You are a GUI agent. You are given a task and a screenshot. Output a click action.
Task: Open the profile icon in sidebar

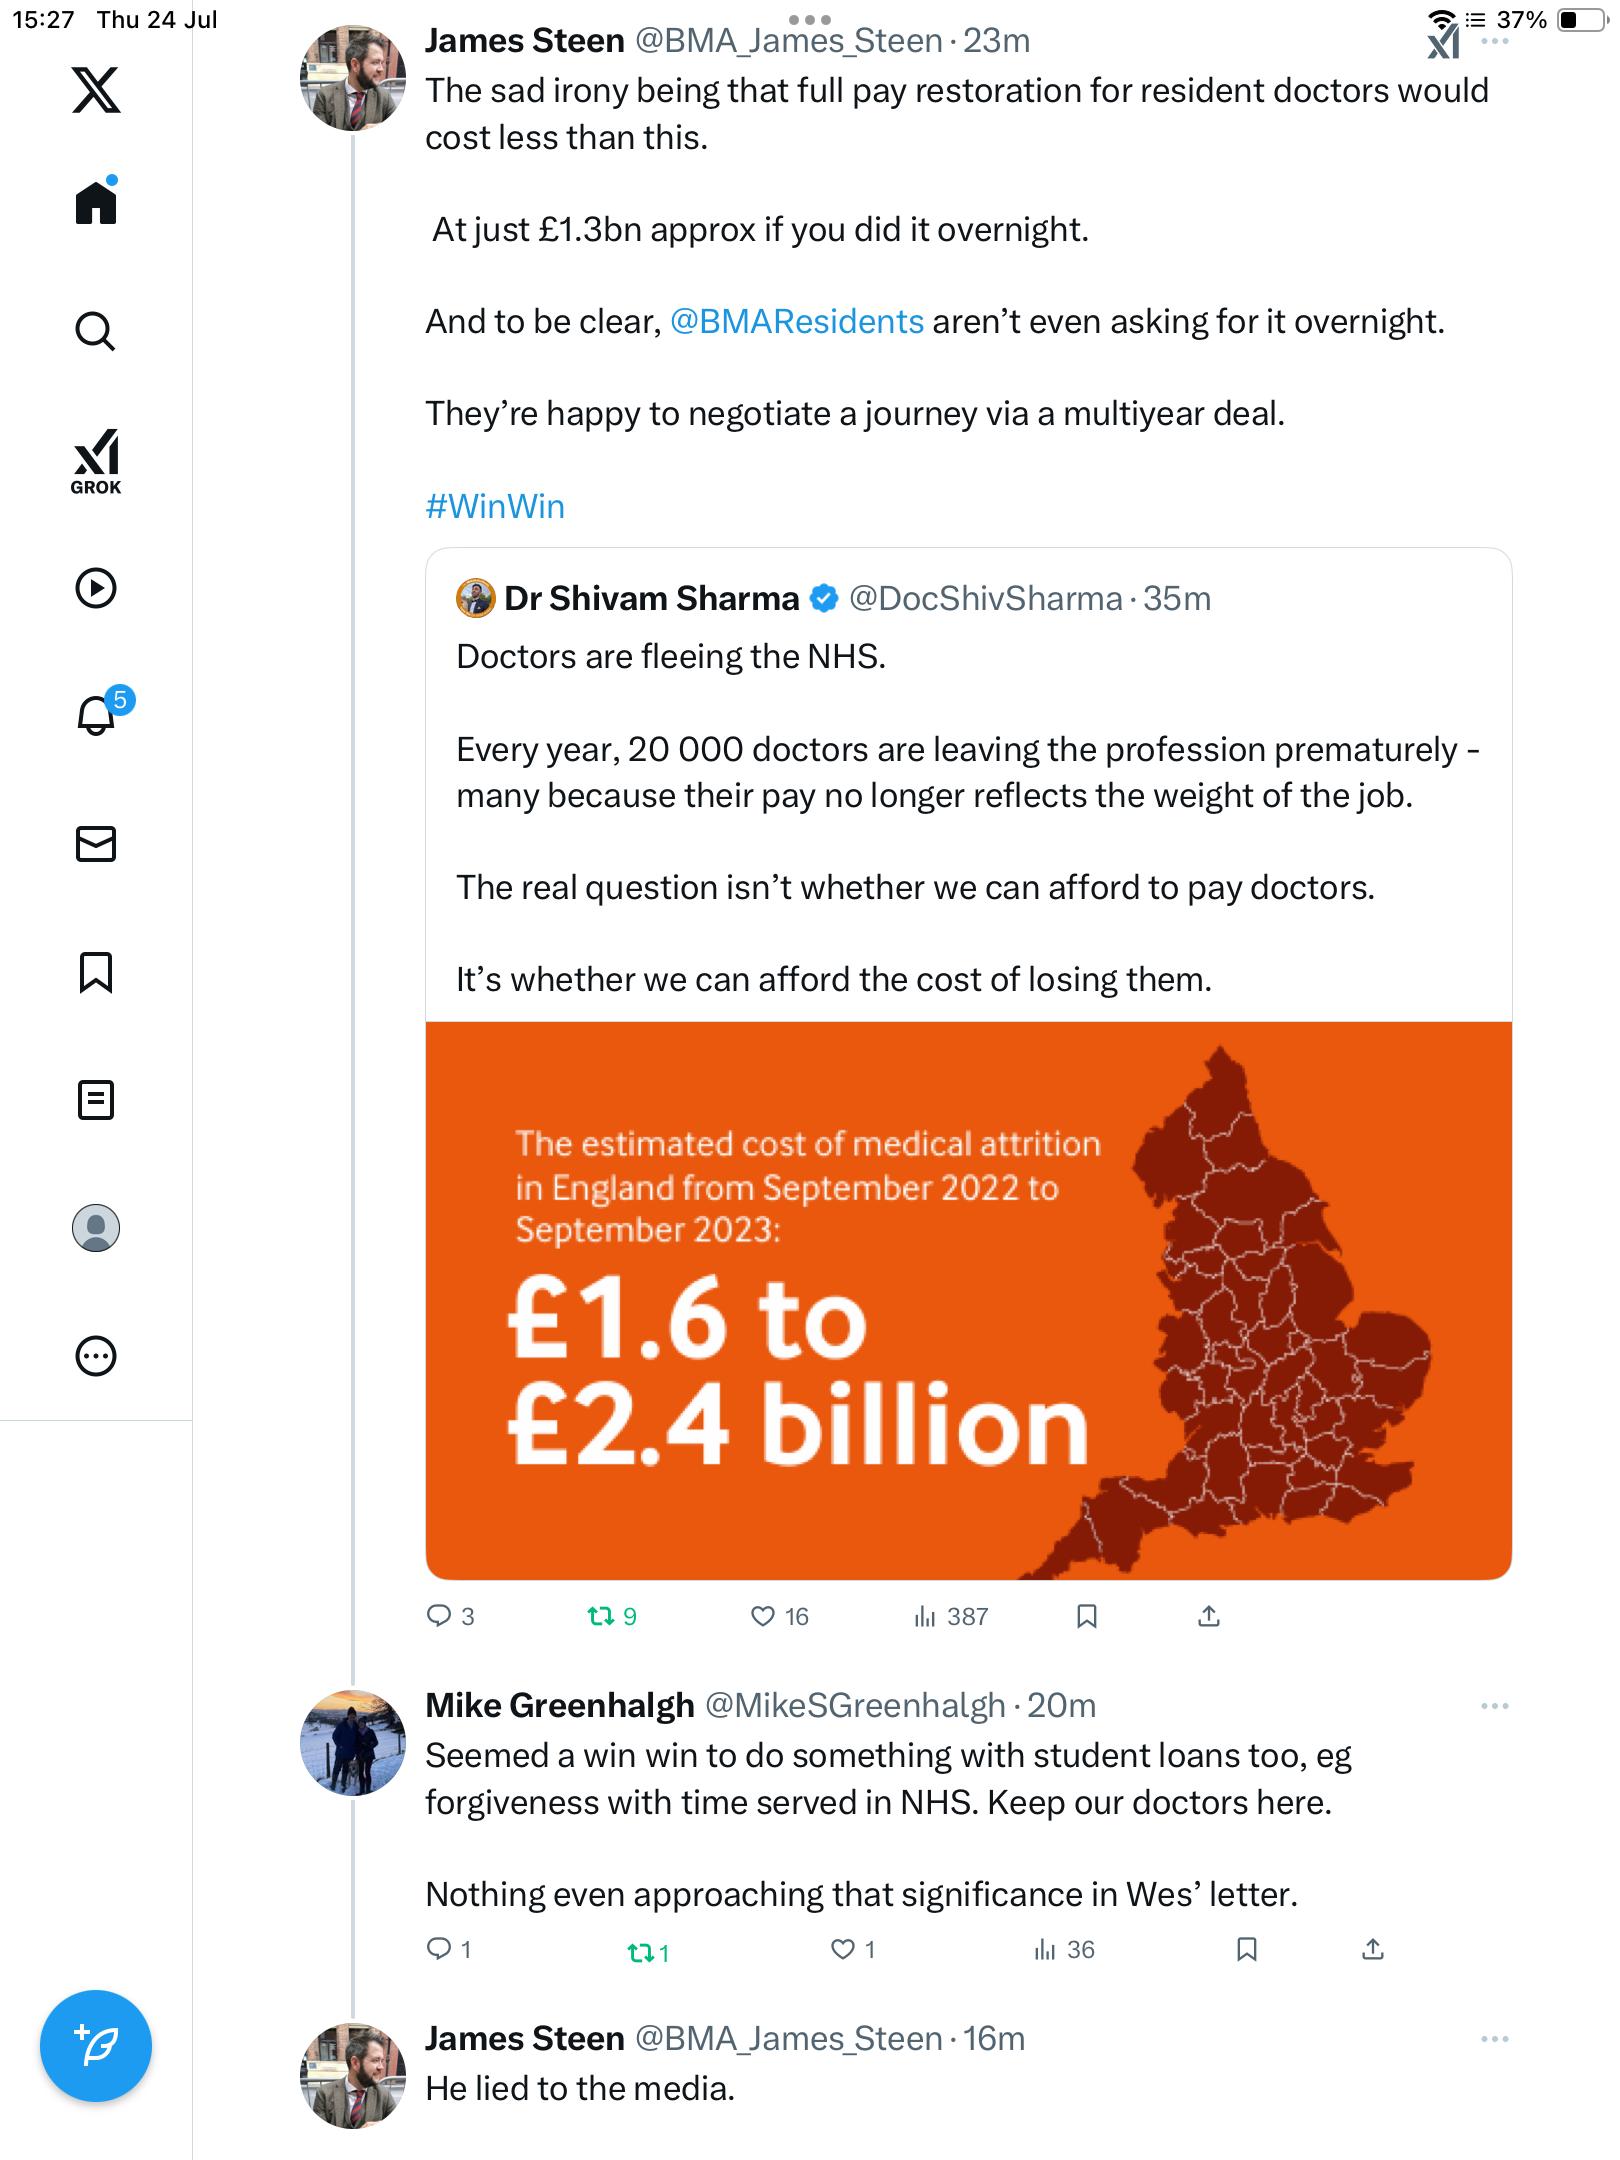tap(96, 1228)
